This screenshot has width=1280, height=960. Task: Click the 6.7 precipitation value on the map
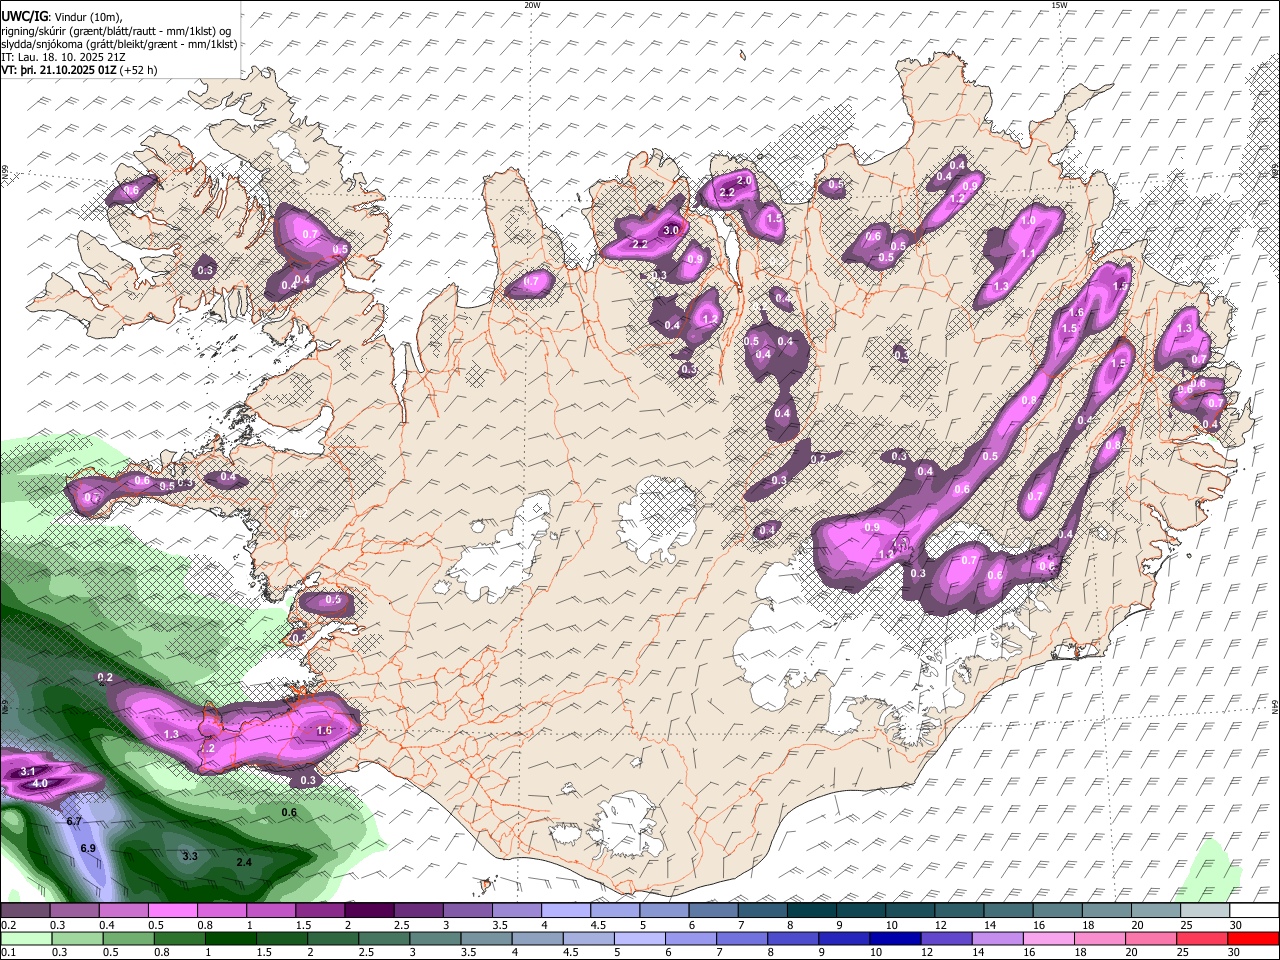[x=74, y=821]
